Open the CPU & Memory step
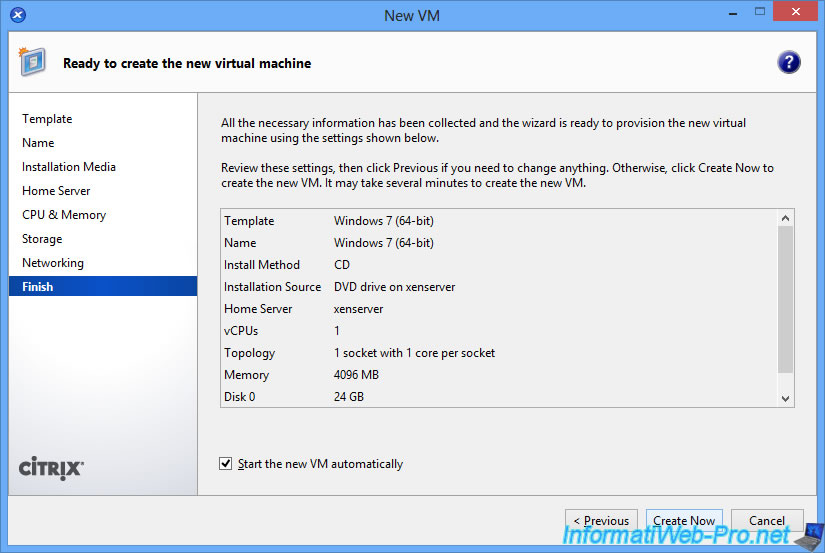The height and width of the screenshot is (553, 825). click(x=64, y=215)
